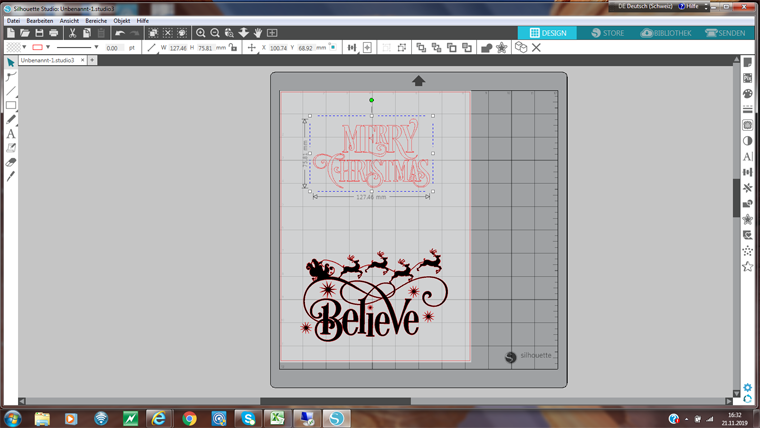Image resolution: width=760 pixels, height=428 pixels.
Task: Open the Offset panel flower icon
Action: (x=747, y=219)
